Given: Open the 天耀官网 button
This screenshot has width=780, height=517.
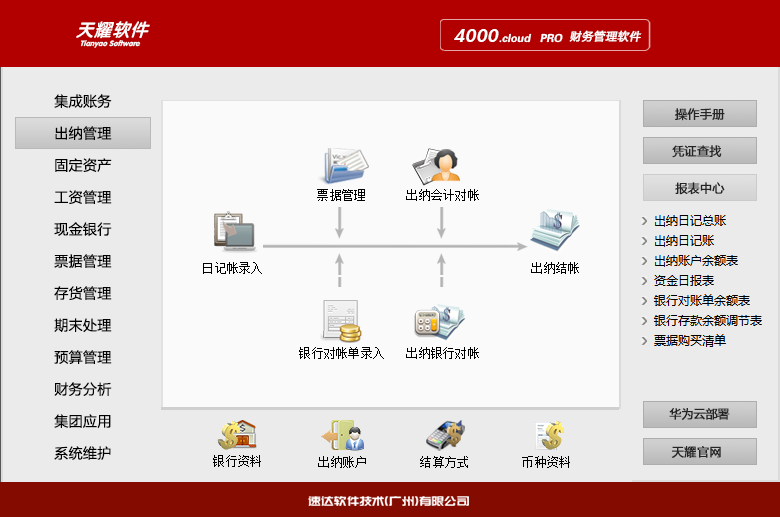Looking at the screenshot, I should [699, 452].
